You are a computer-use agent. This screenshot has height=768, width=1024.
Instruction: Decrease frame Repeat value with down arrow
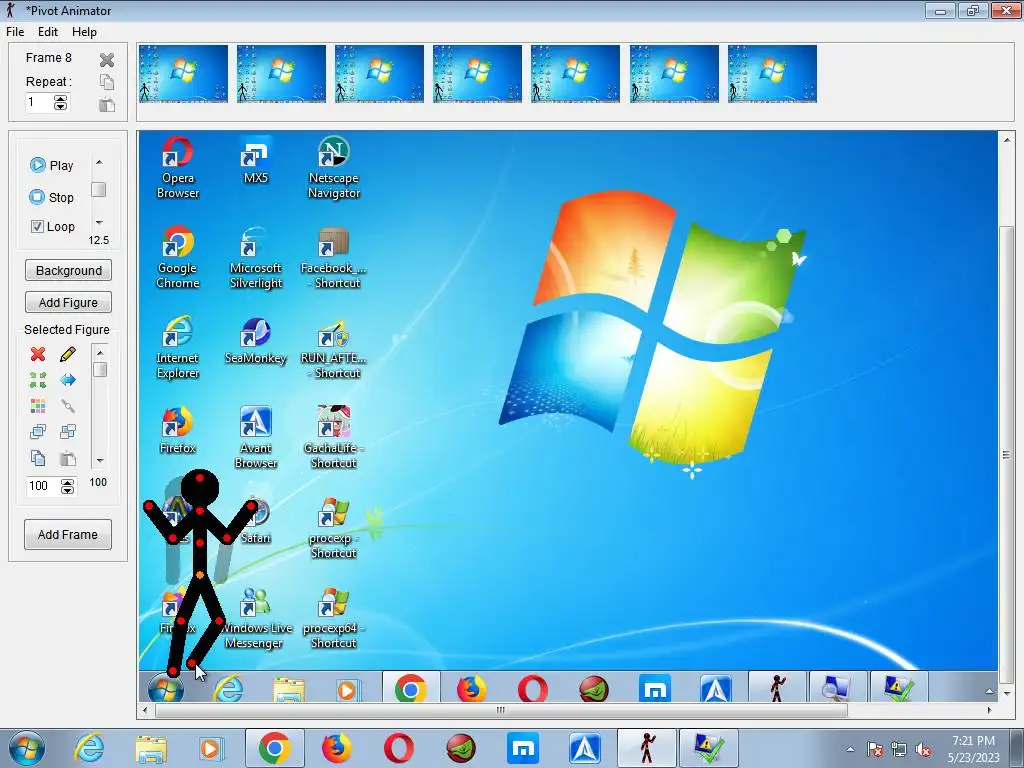point(61,106)
